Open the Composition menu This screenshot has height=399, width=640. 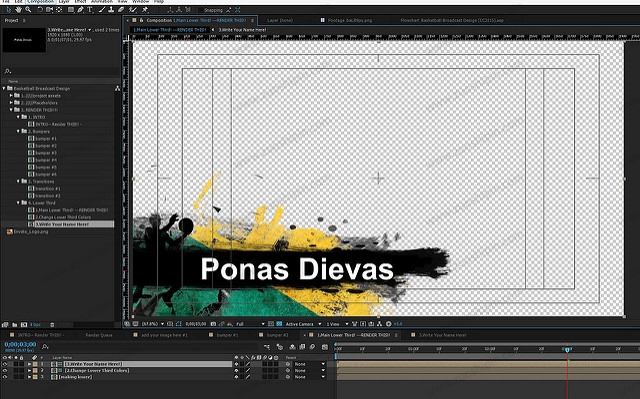pos(40,2)
